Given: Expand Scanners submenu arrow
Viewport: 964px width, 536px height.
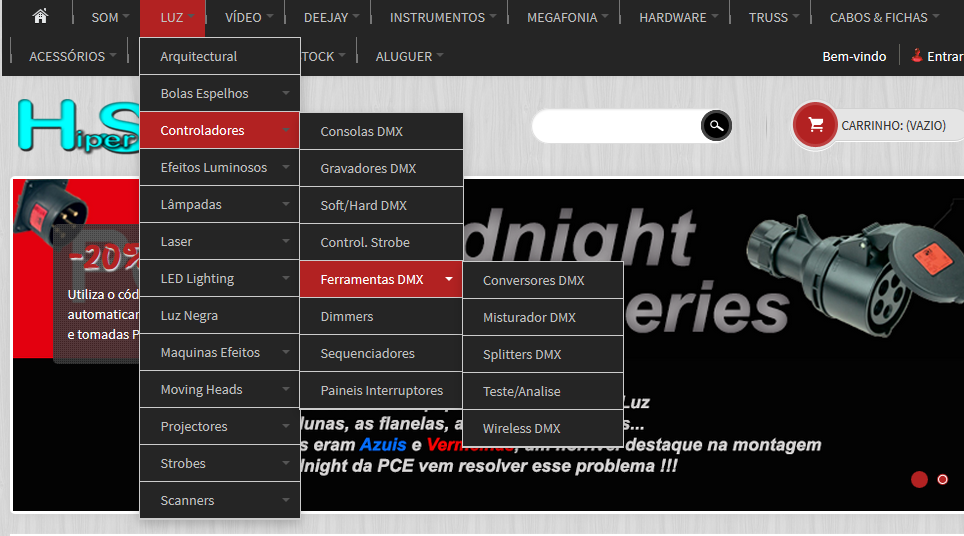Looking at the screenshot, I should pos(286,500).
